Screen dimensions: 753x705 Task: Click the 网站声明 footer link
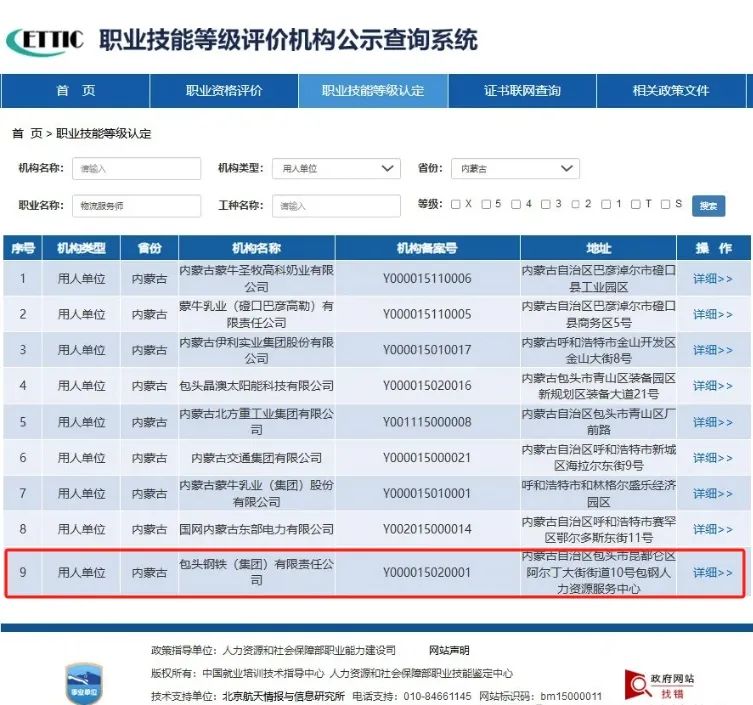click(x=449, y=651)
